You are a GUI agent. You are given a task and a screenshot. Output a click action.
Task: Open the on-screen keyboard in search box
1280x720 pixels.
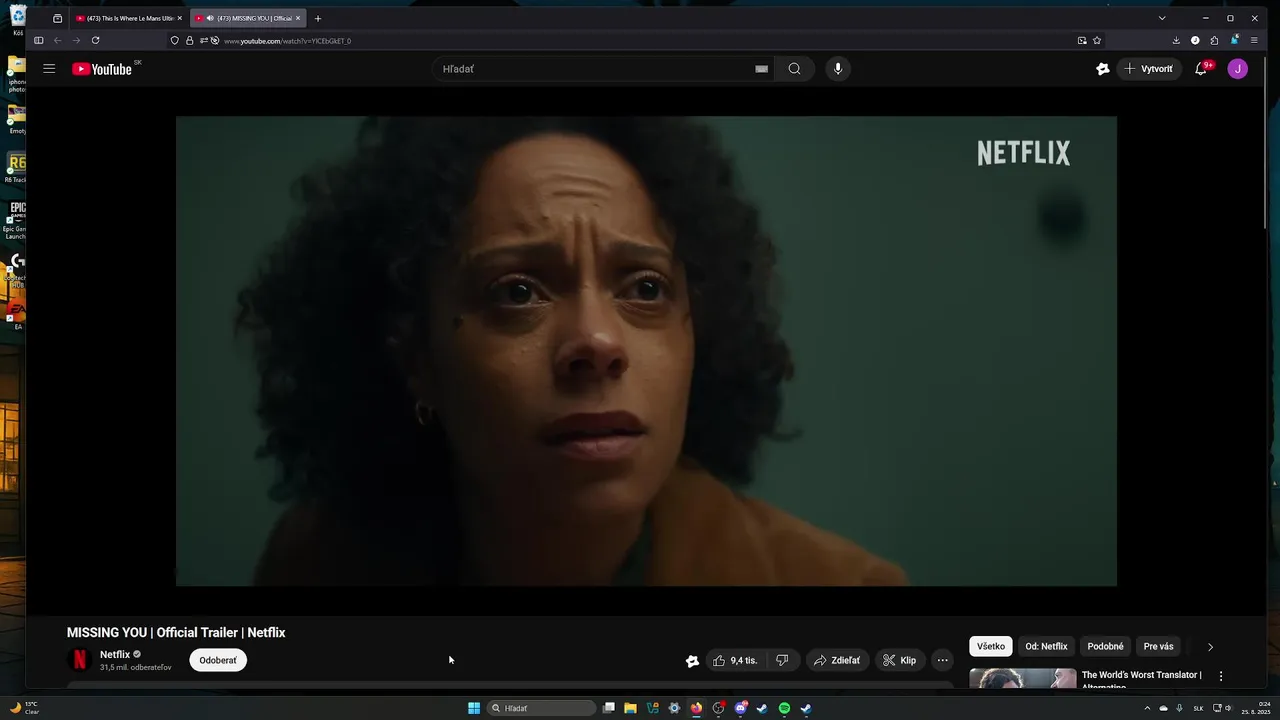pyautogui.click(x=761, y=69)
